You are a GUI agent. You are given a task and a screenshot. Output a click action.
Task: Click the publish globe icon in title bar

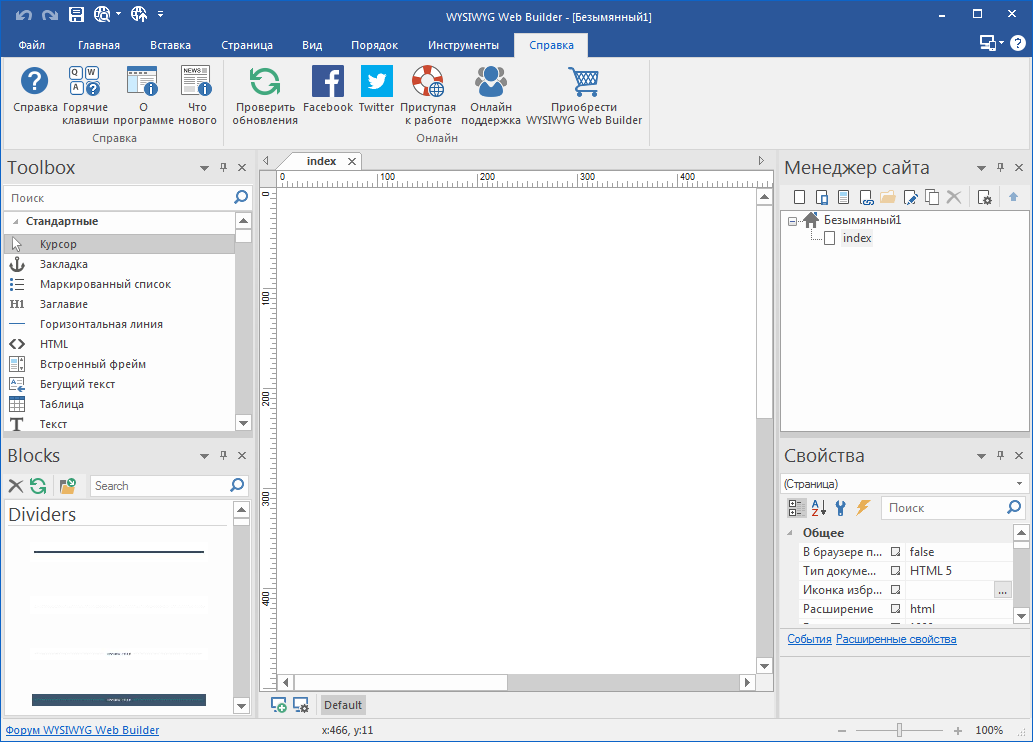click(x=139, y=14)
